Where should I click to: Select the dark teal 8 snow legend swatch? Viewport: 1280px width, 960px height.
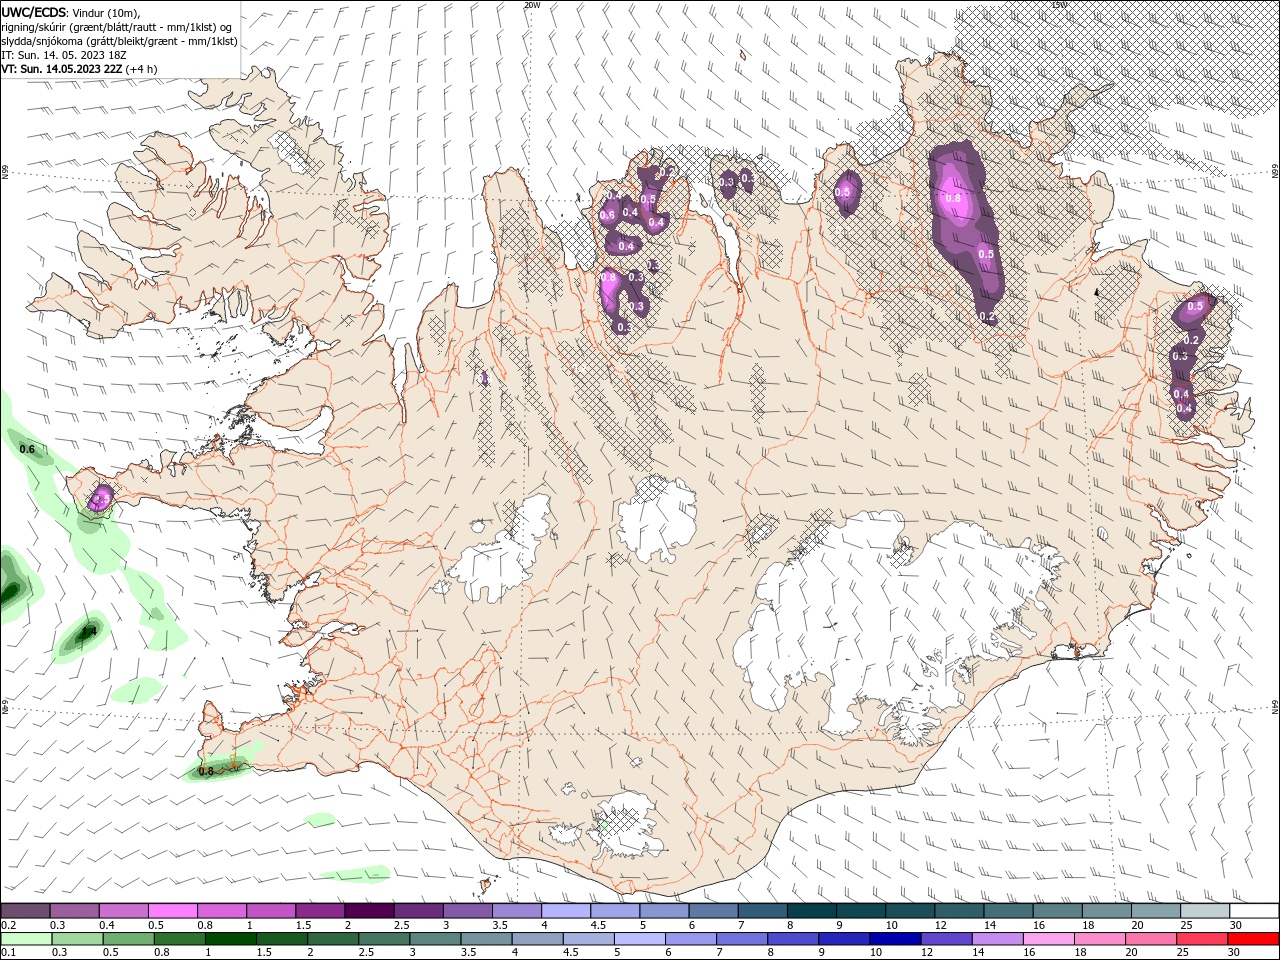click(811, 911)
